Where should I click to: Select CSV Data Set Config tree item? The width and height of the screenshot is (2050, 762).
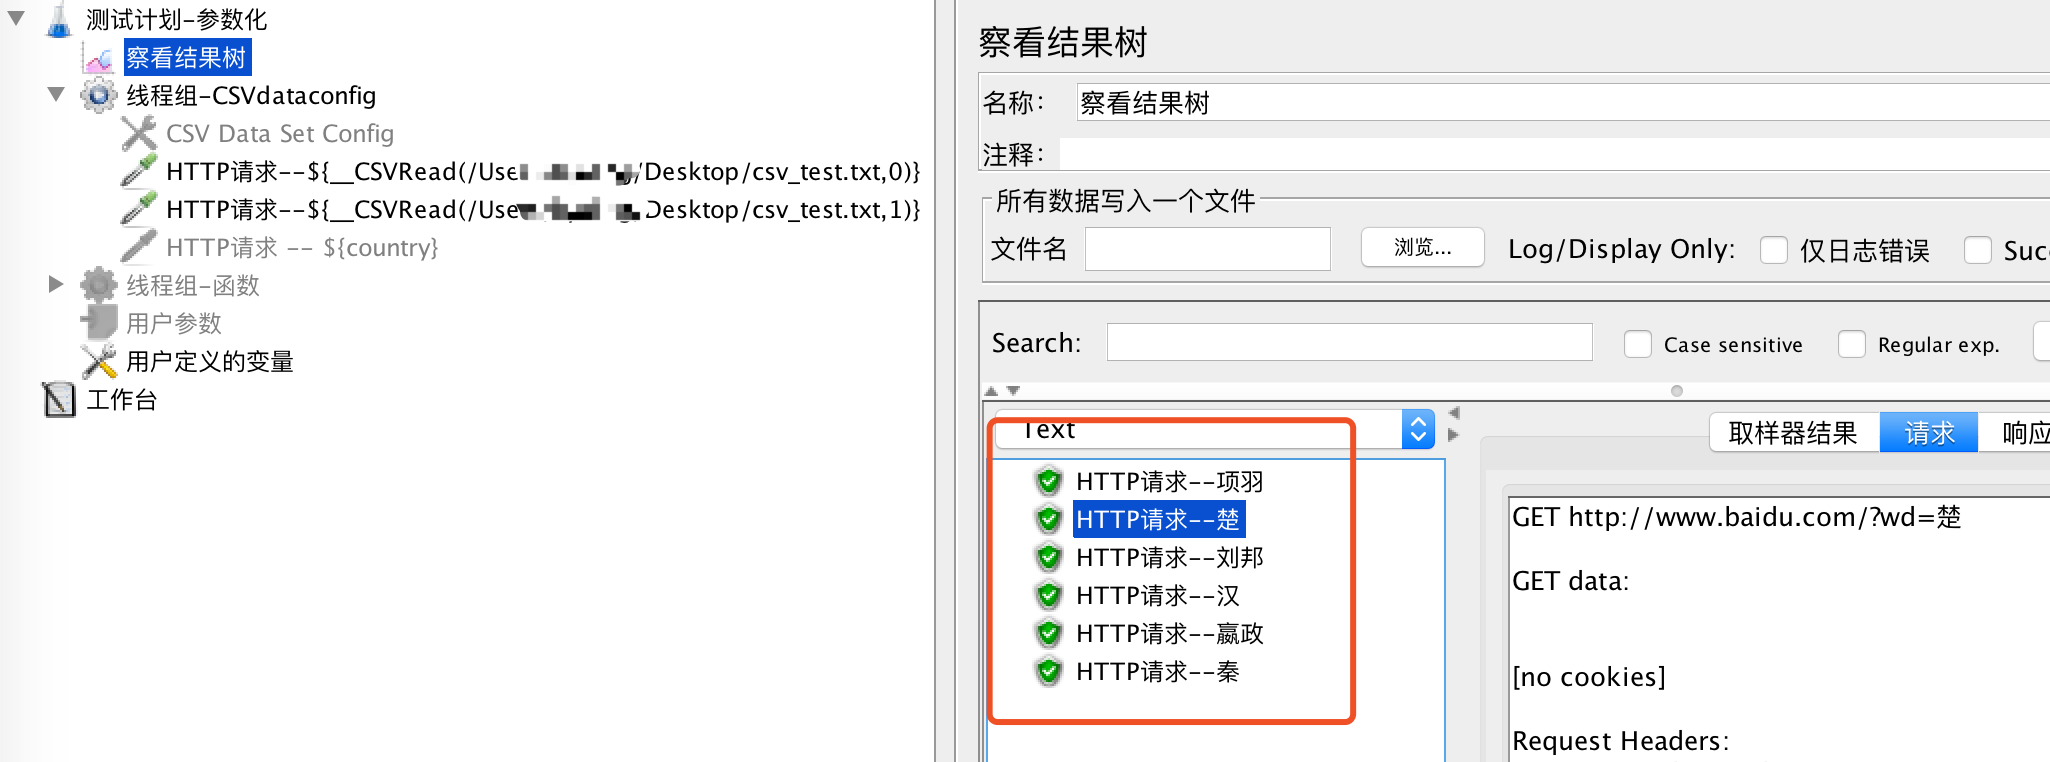point(280,134)
